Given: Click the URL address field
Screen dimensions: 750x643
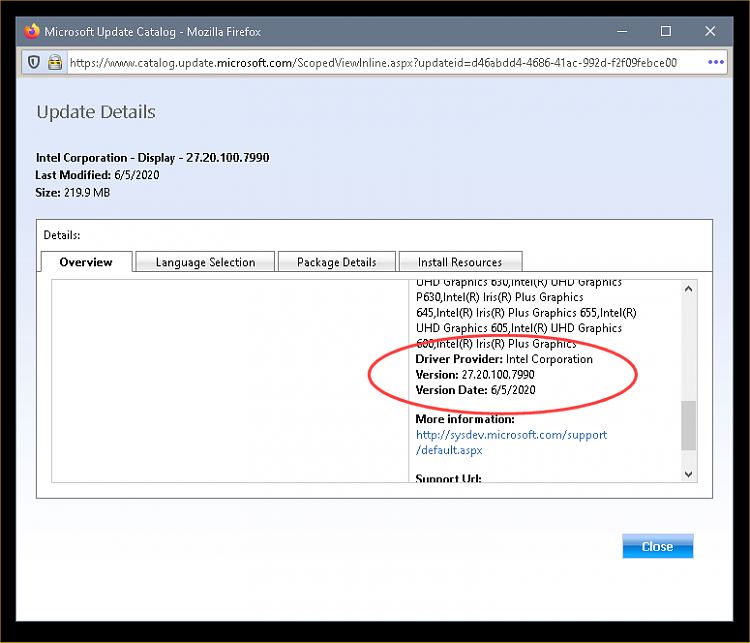Looking at the screenshot, I should point(373,63).
